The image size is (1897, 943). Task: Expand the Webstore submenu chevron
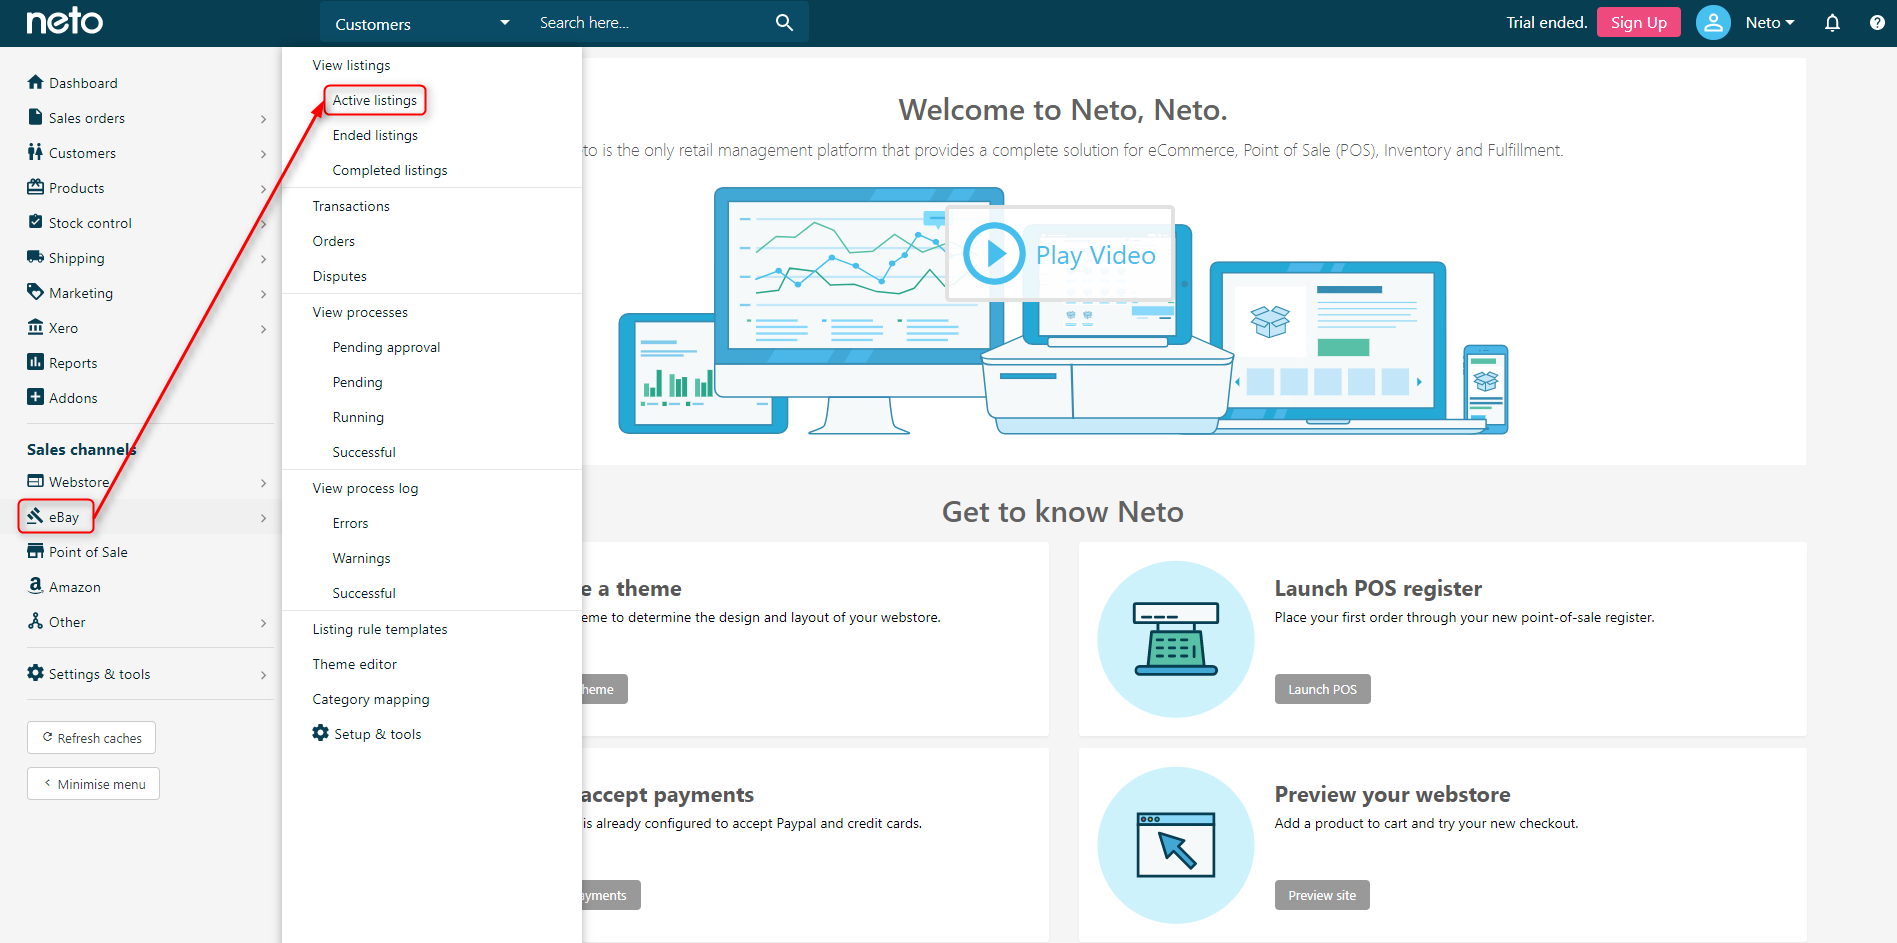263,483
